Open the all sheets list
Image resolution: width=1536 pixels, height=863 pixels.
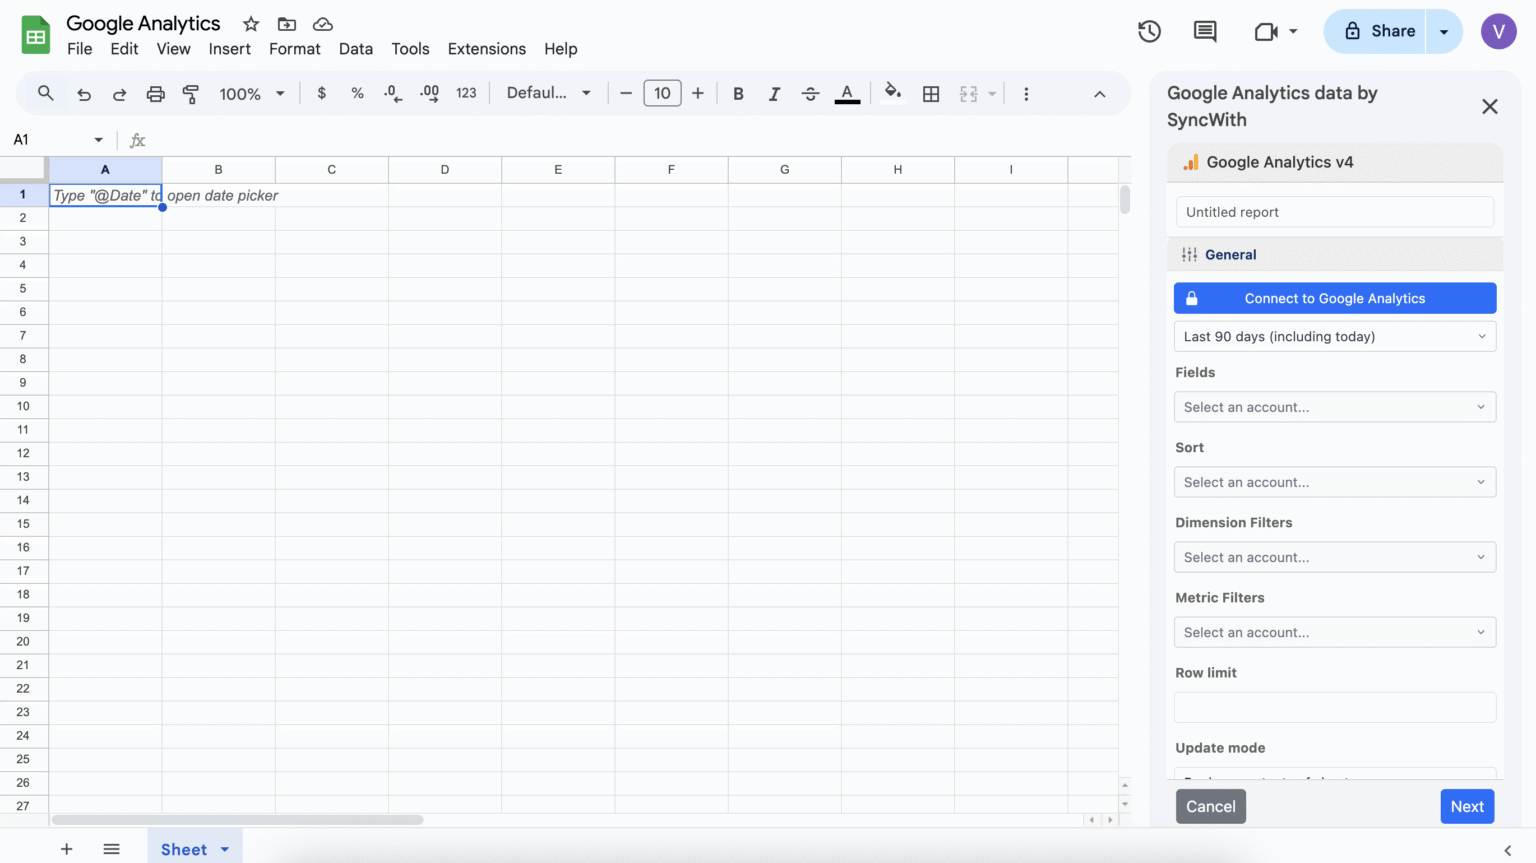[x=111, y=849]
